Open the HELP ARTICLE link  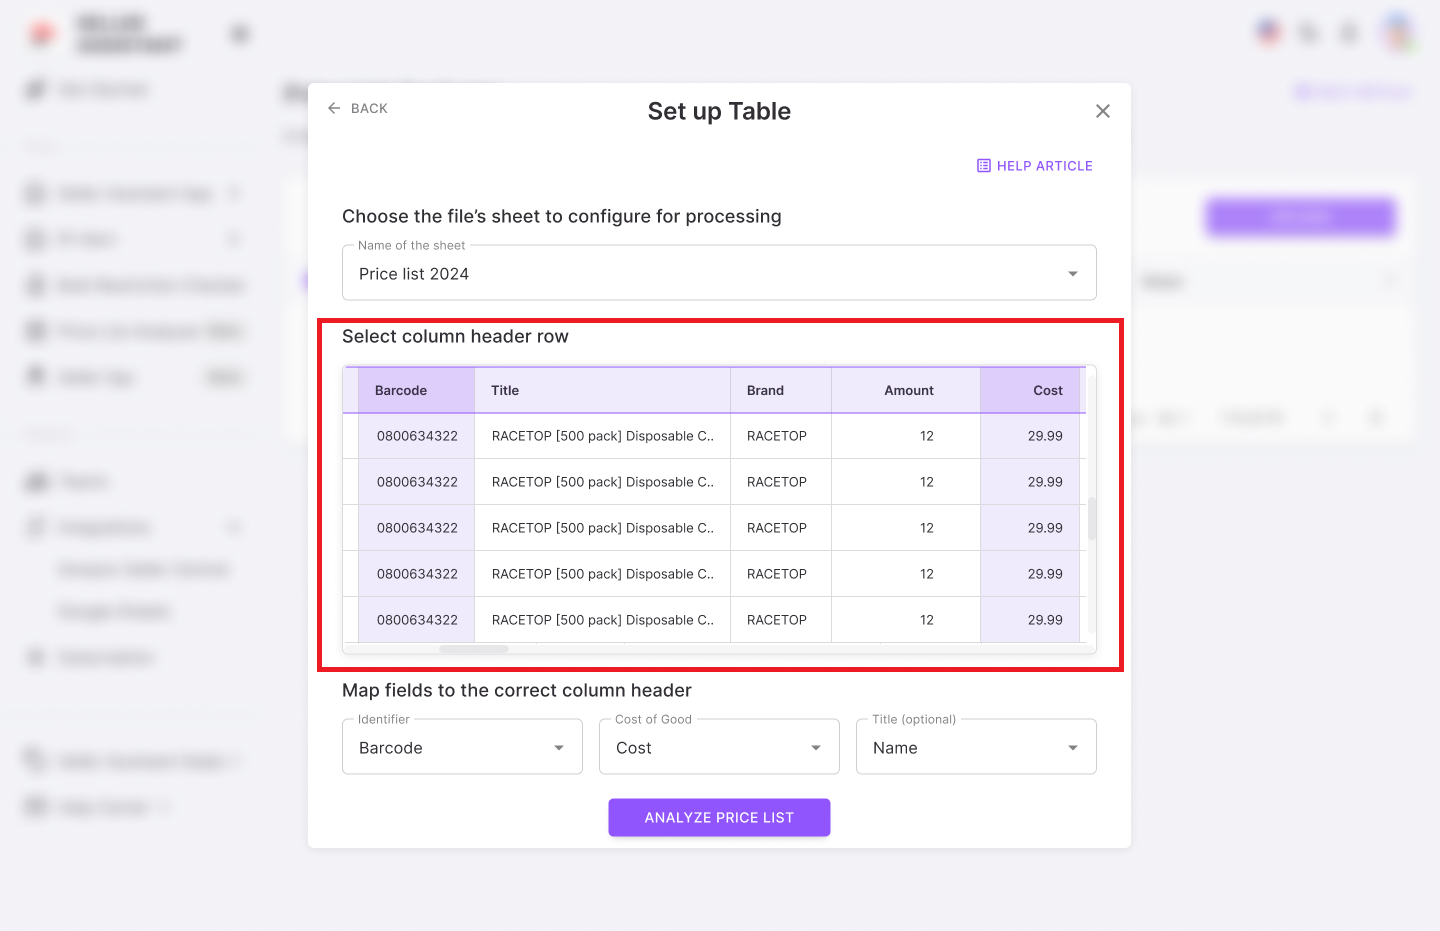tap(1045, 165)
